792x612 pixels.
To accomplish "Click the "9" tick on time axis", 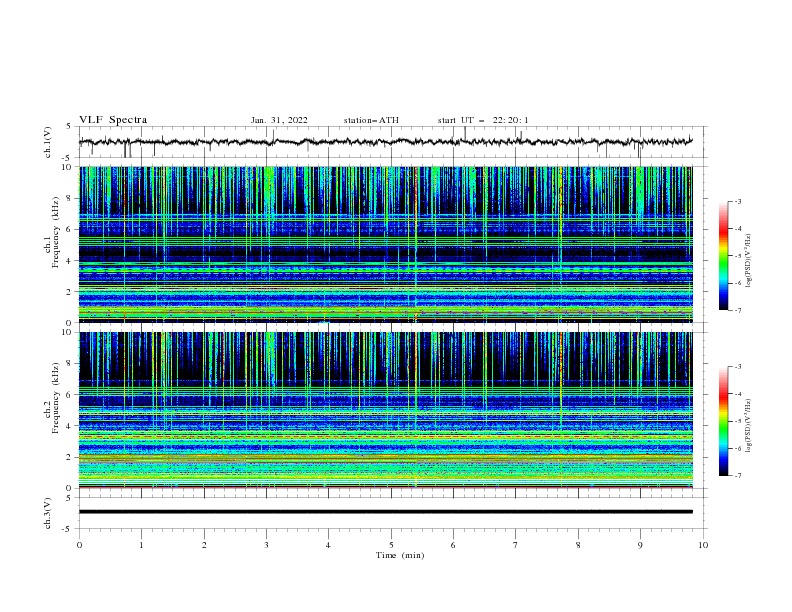I will pos(640,545).
